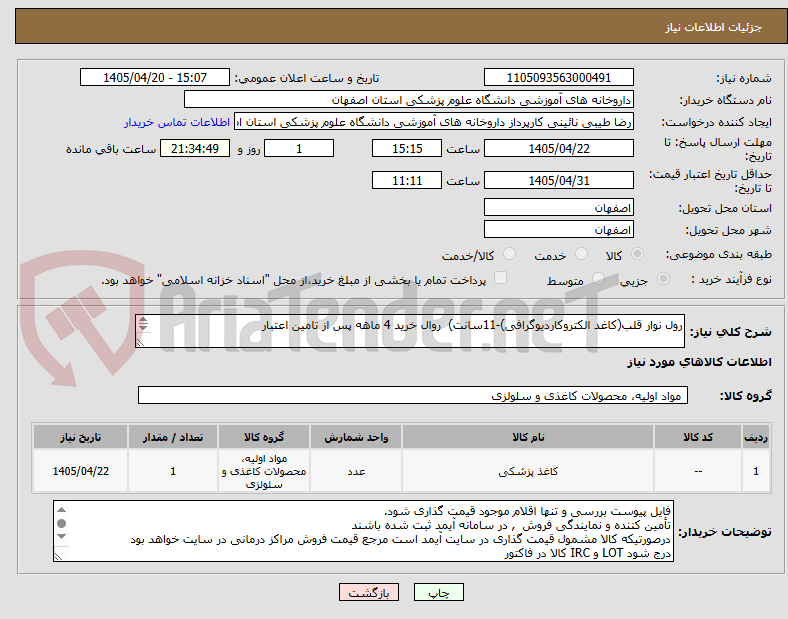Click resize handle of شرح کلی نیاز textarea
The width and height of the screenshot is (788, 619).
click(141, 342)
